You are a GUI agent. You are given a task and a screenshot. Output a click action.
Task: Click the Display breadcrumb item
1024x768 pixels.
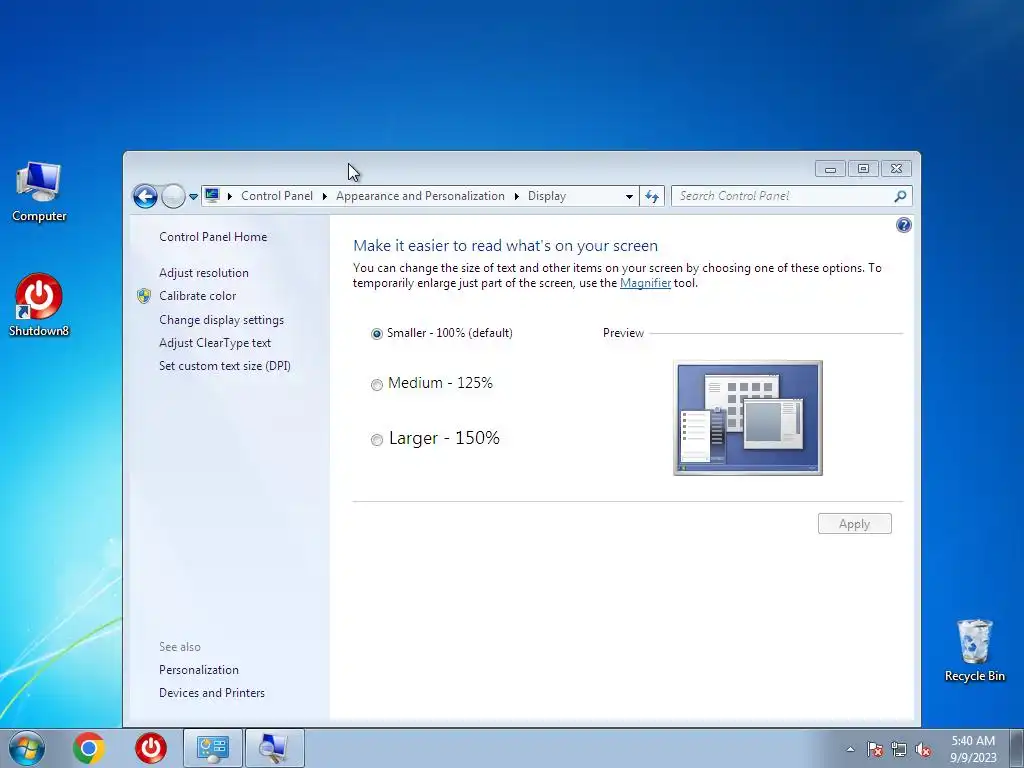[x=547, y=196]
